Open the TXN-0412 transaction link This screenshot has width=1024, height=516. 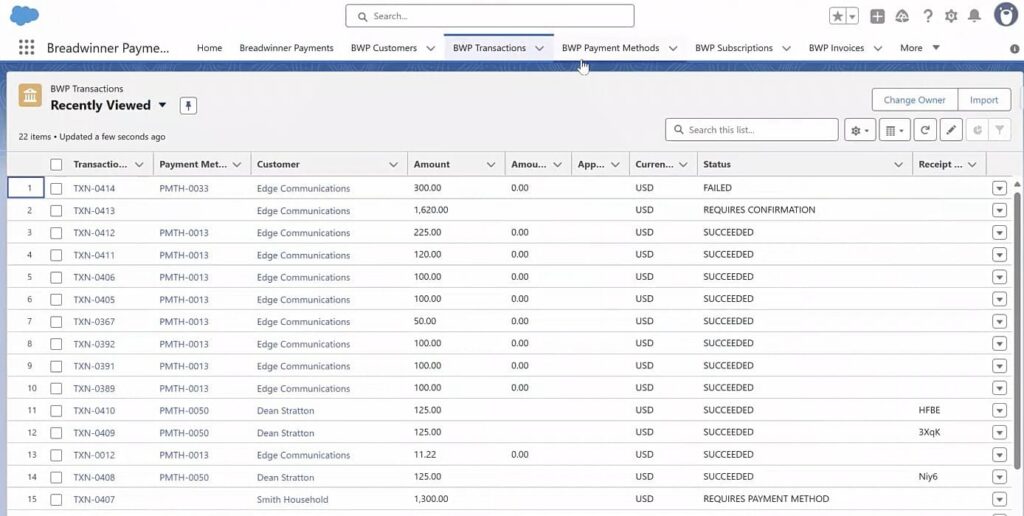point(94,233)
